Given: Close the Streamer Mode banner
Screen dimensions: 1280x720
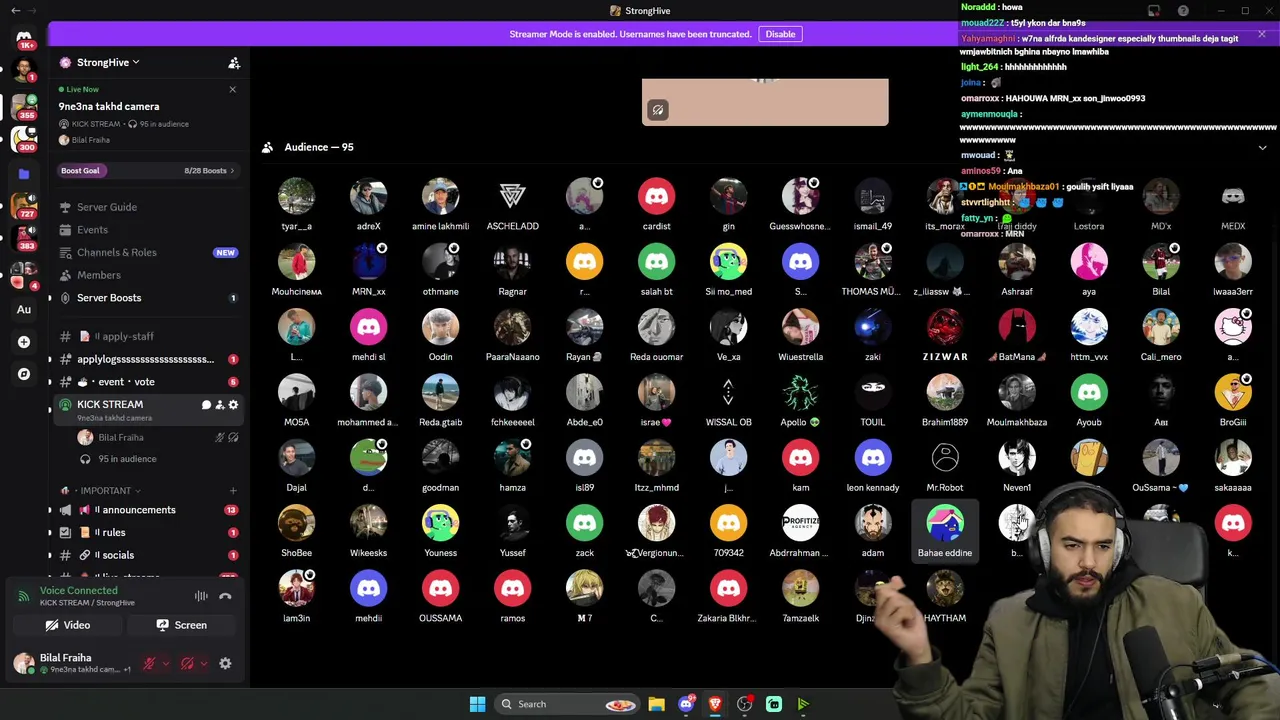Looking at the screenshot, I should (1262, 34).
